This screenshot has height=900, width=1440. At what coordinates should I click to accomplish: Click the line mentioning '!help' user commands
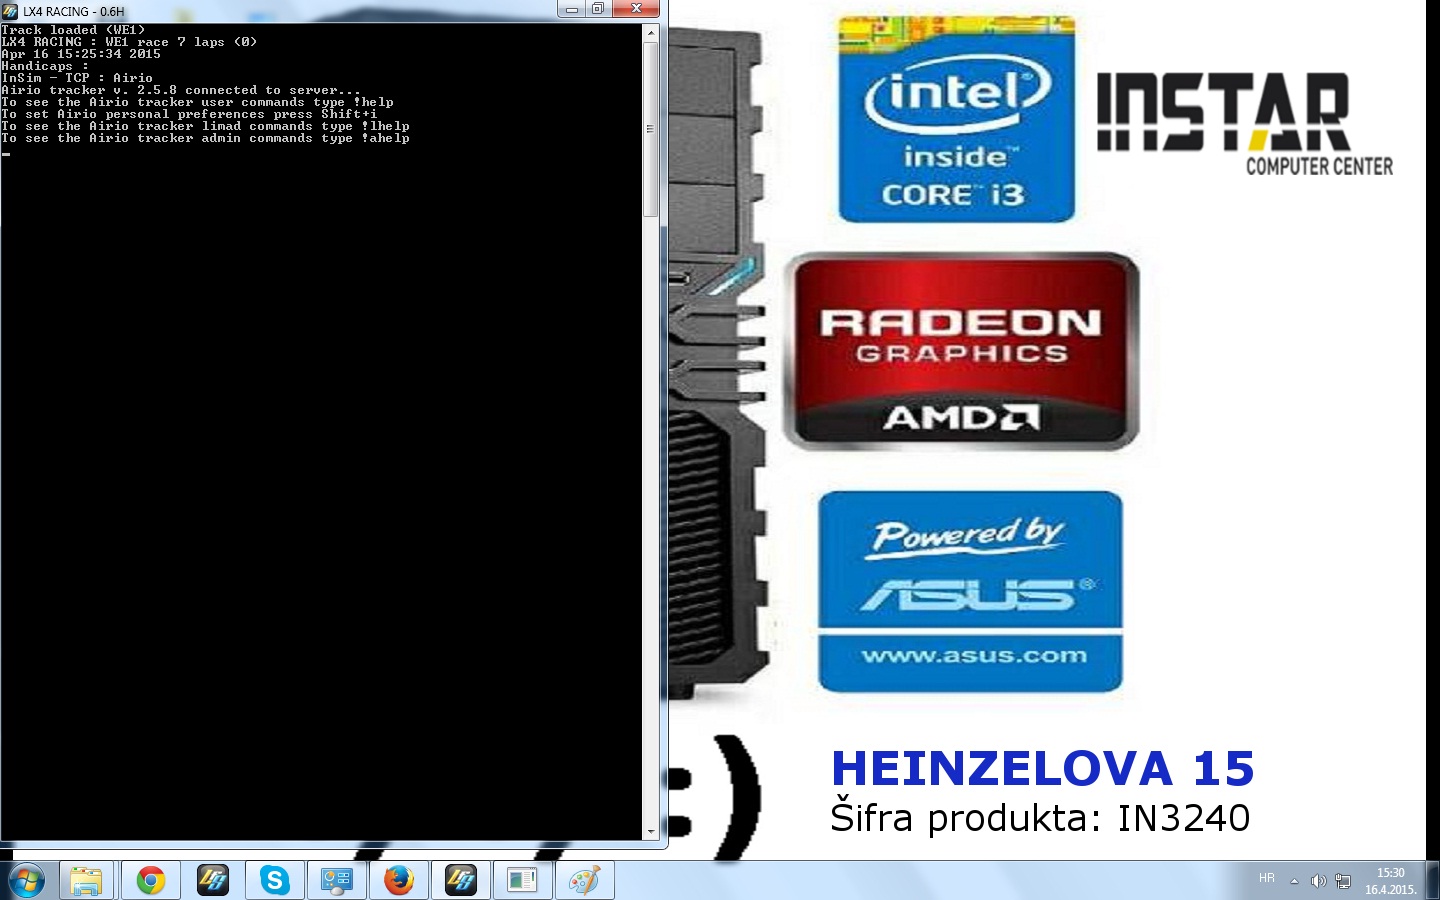(x=197, y=102)
